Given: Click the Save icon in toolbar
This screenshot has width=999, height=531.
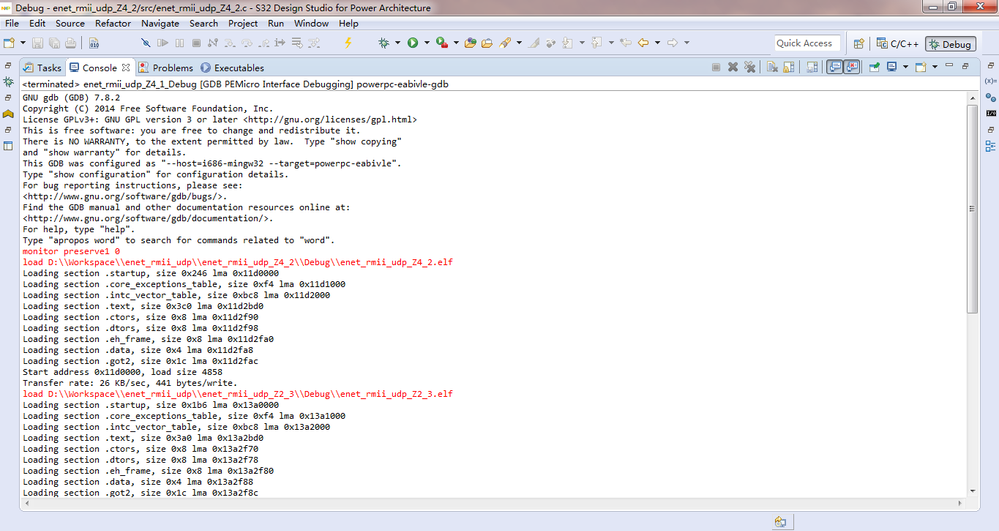Looking at the screenshot, I should (x=38, y=43).
